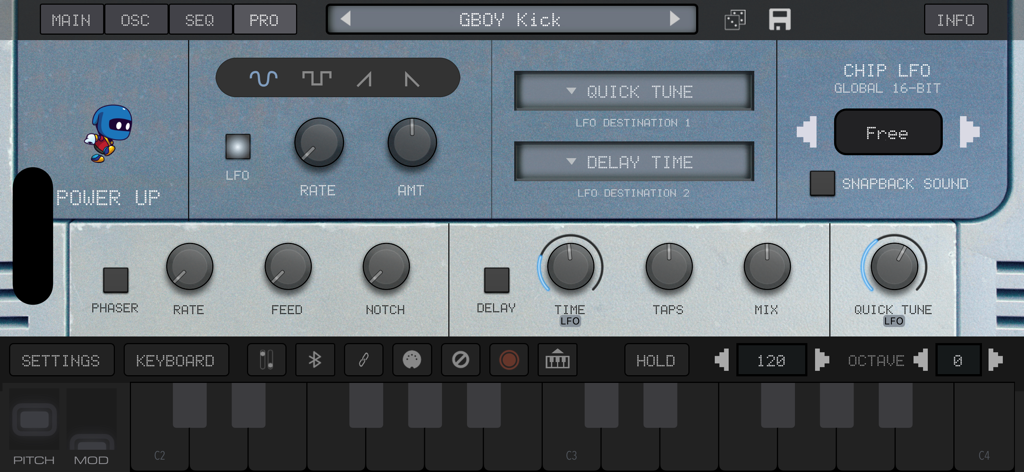Click the tempo value 120 field
This screenshot has width=1024, height=472.
[x=771, y=360]
